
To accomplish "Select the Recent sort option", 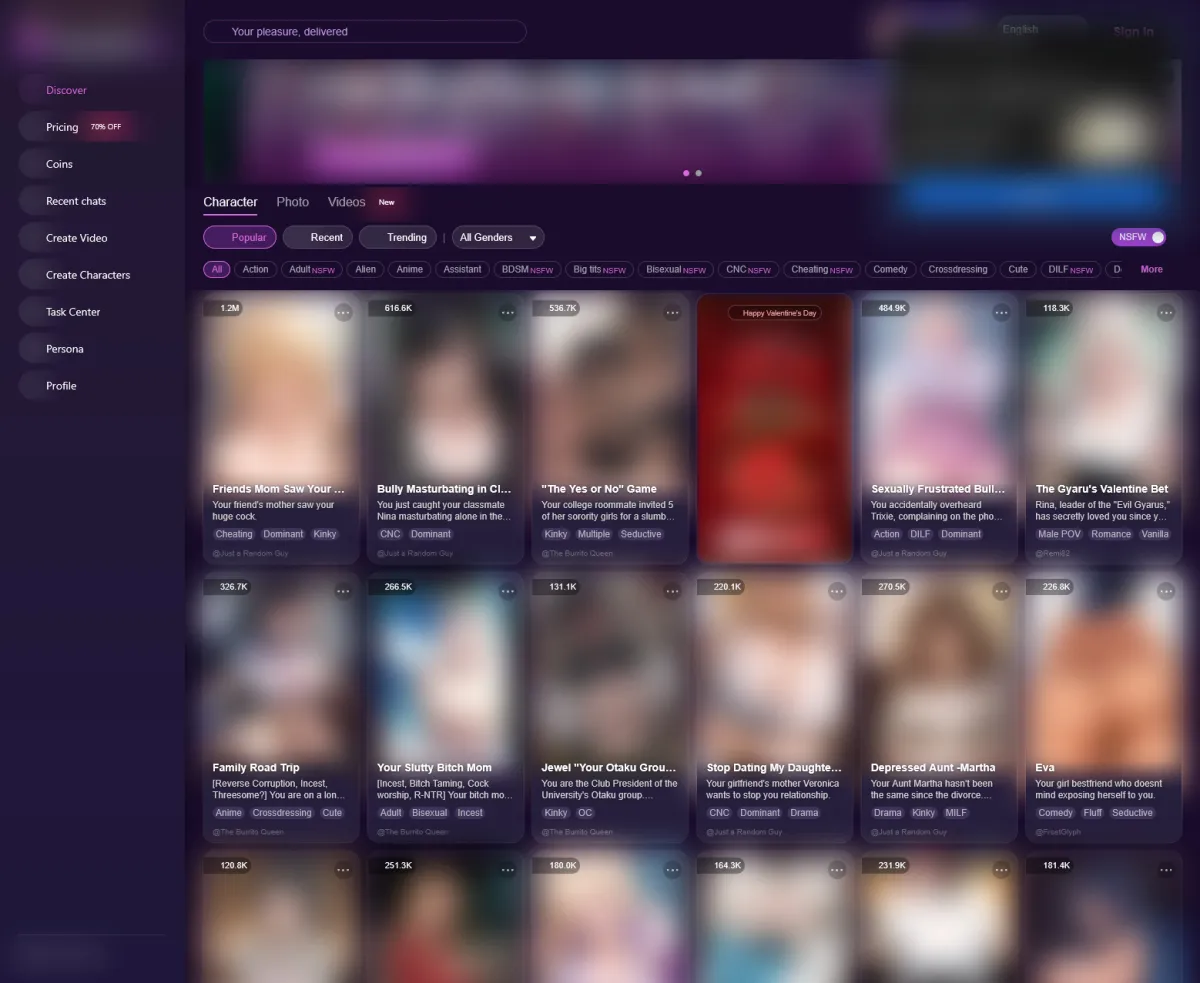I will [318, 237].
